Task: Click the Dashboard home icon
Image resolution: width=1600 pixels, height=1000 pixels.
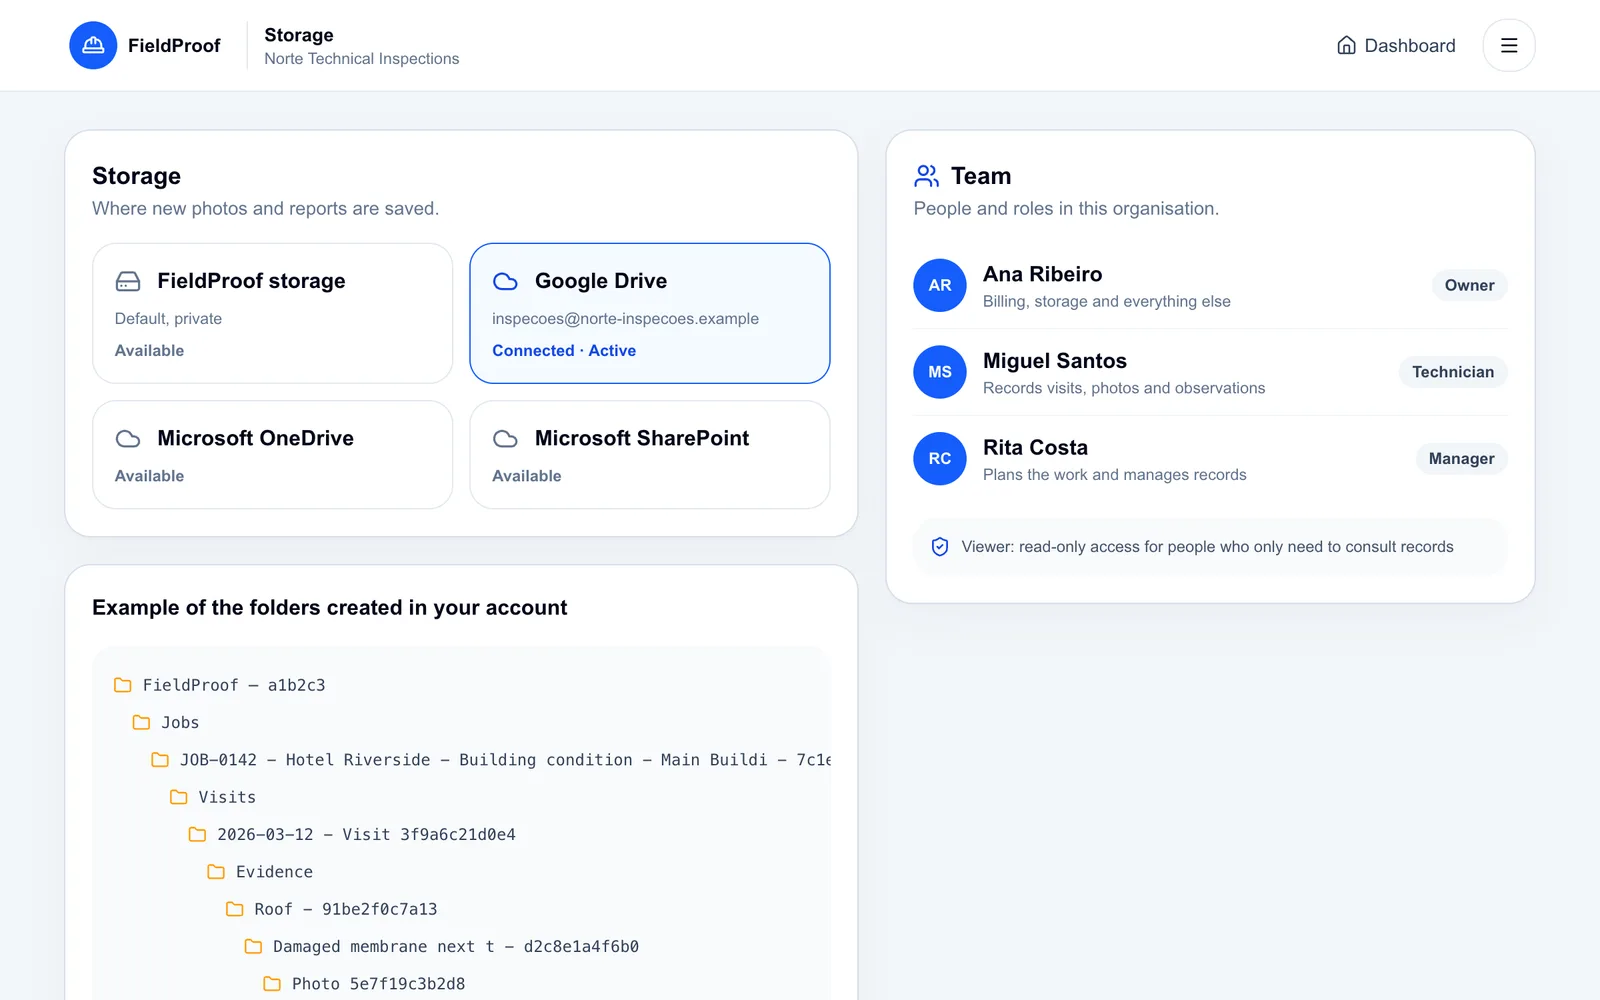Action: pos(1346,45)
